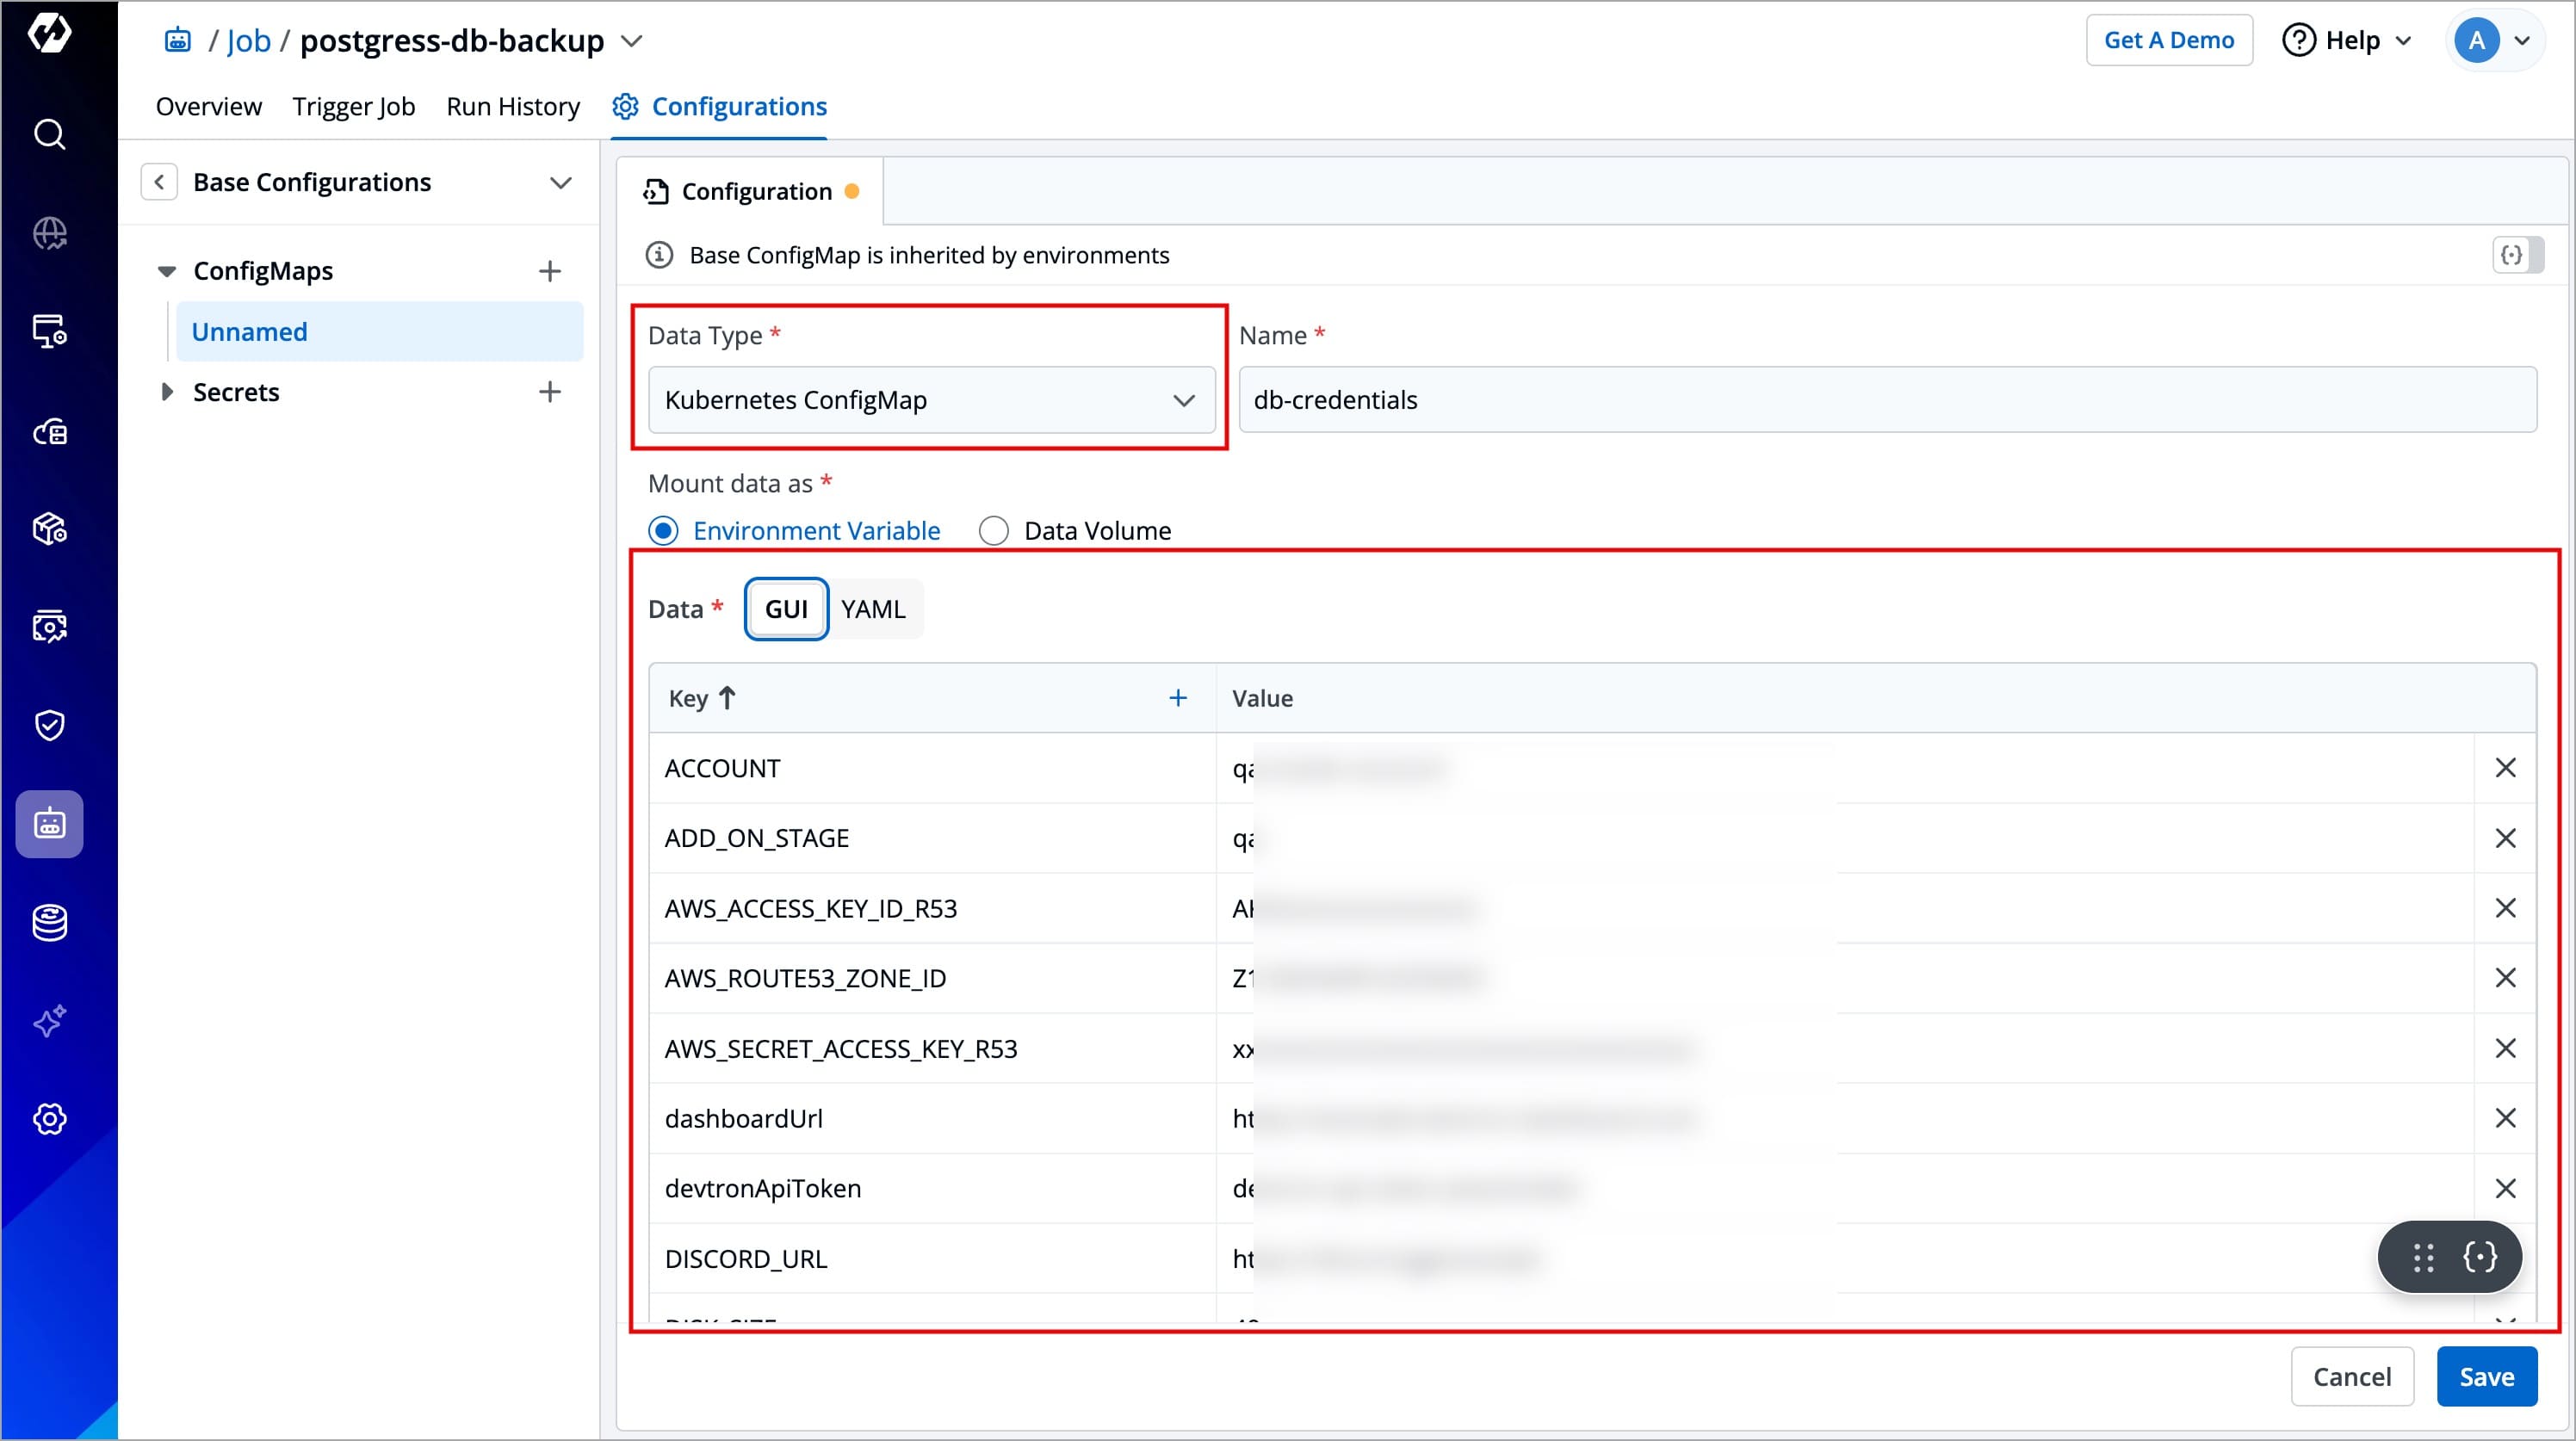Click the Get A Demo button
The width and height of the screenshot is (2576, 1441).
pyautogui.click(x=2168, y=40)
